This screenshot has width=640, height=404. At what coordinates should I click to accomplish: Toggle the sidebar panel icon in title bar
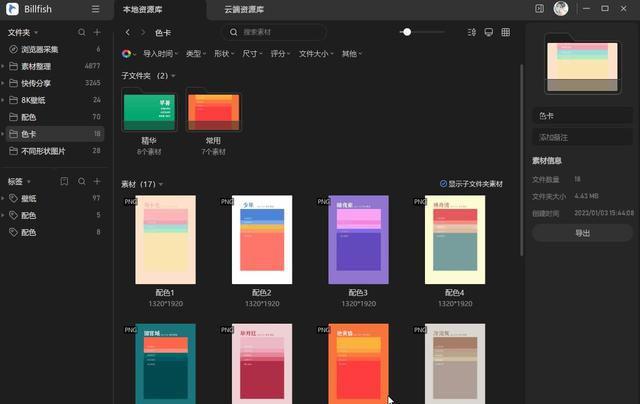(539, 9)
